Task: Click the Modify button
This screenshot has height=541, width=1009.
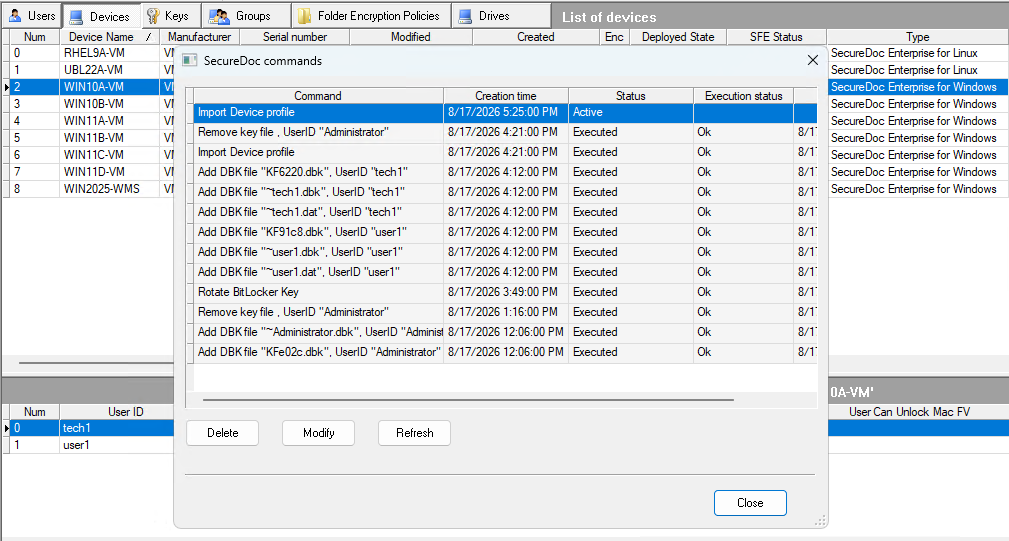Action: pos(319,433)
